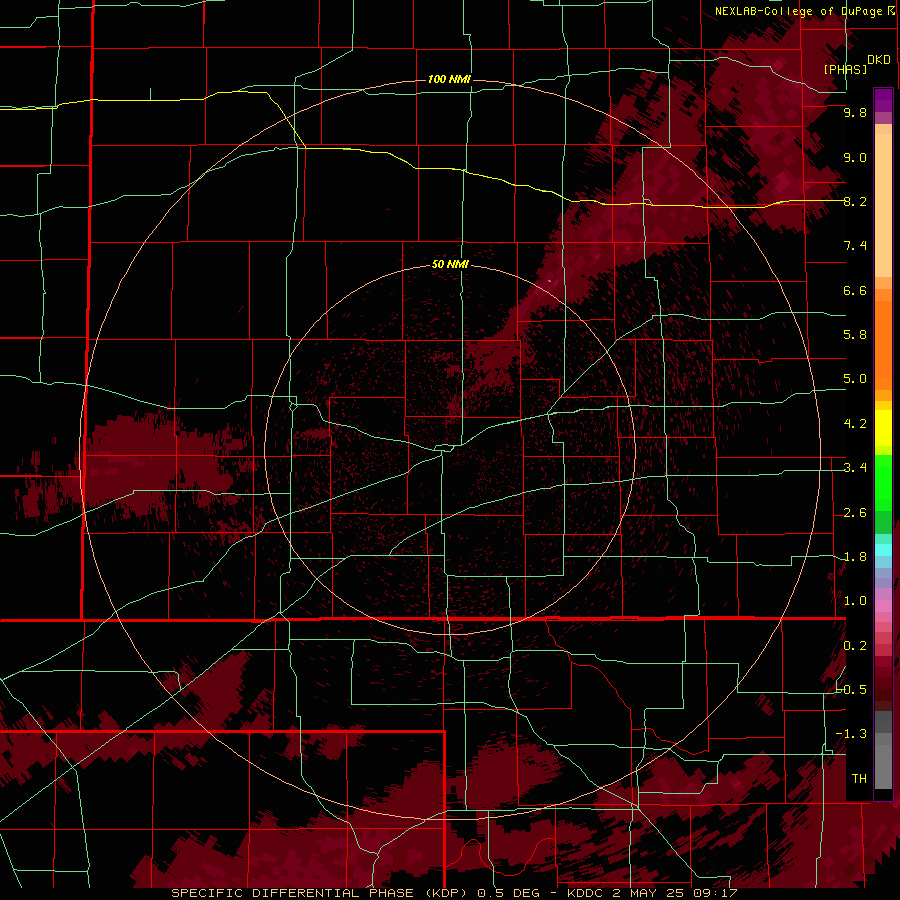Select the 1.0 scale value

(x=855, y=601)
